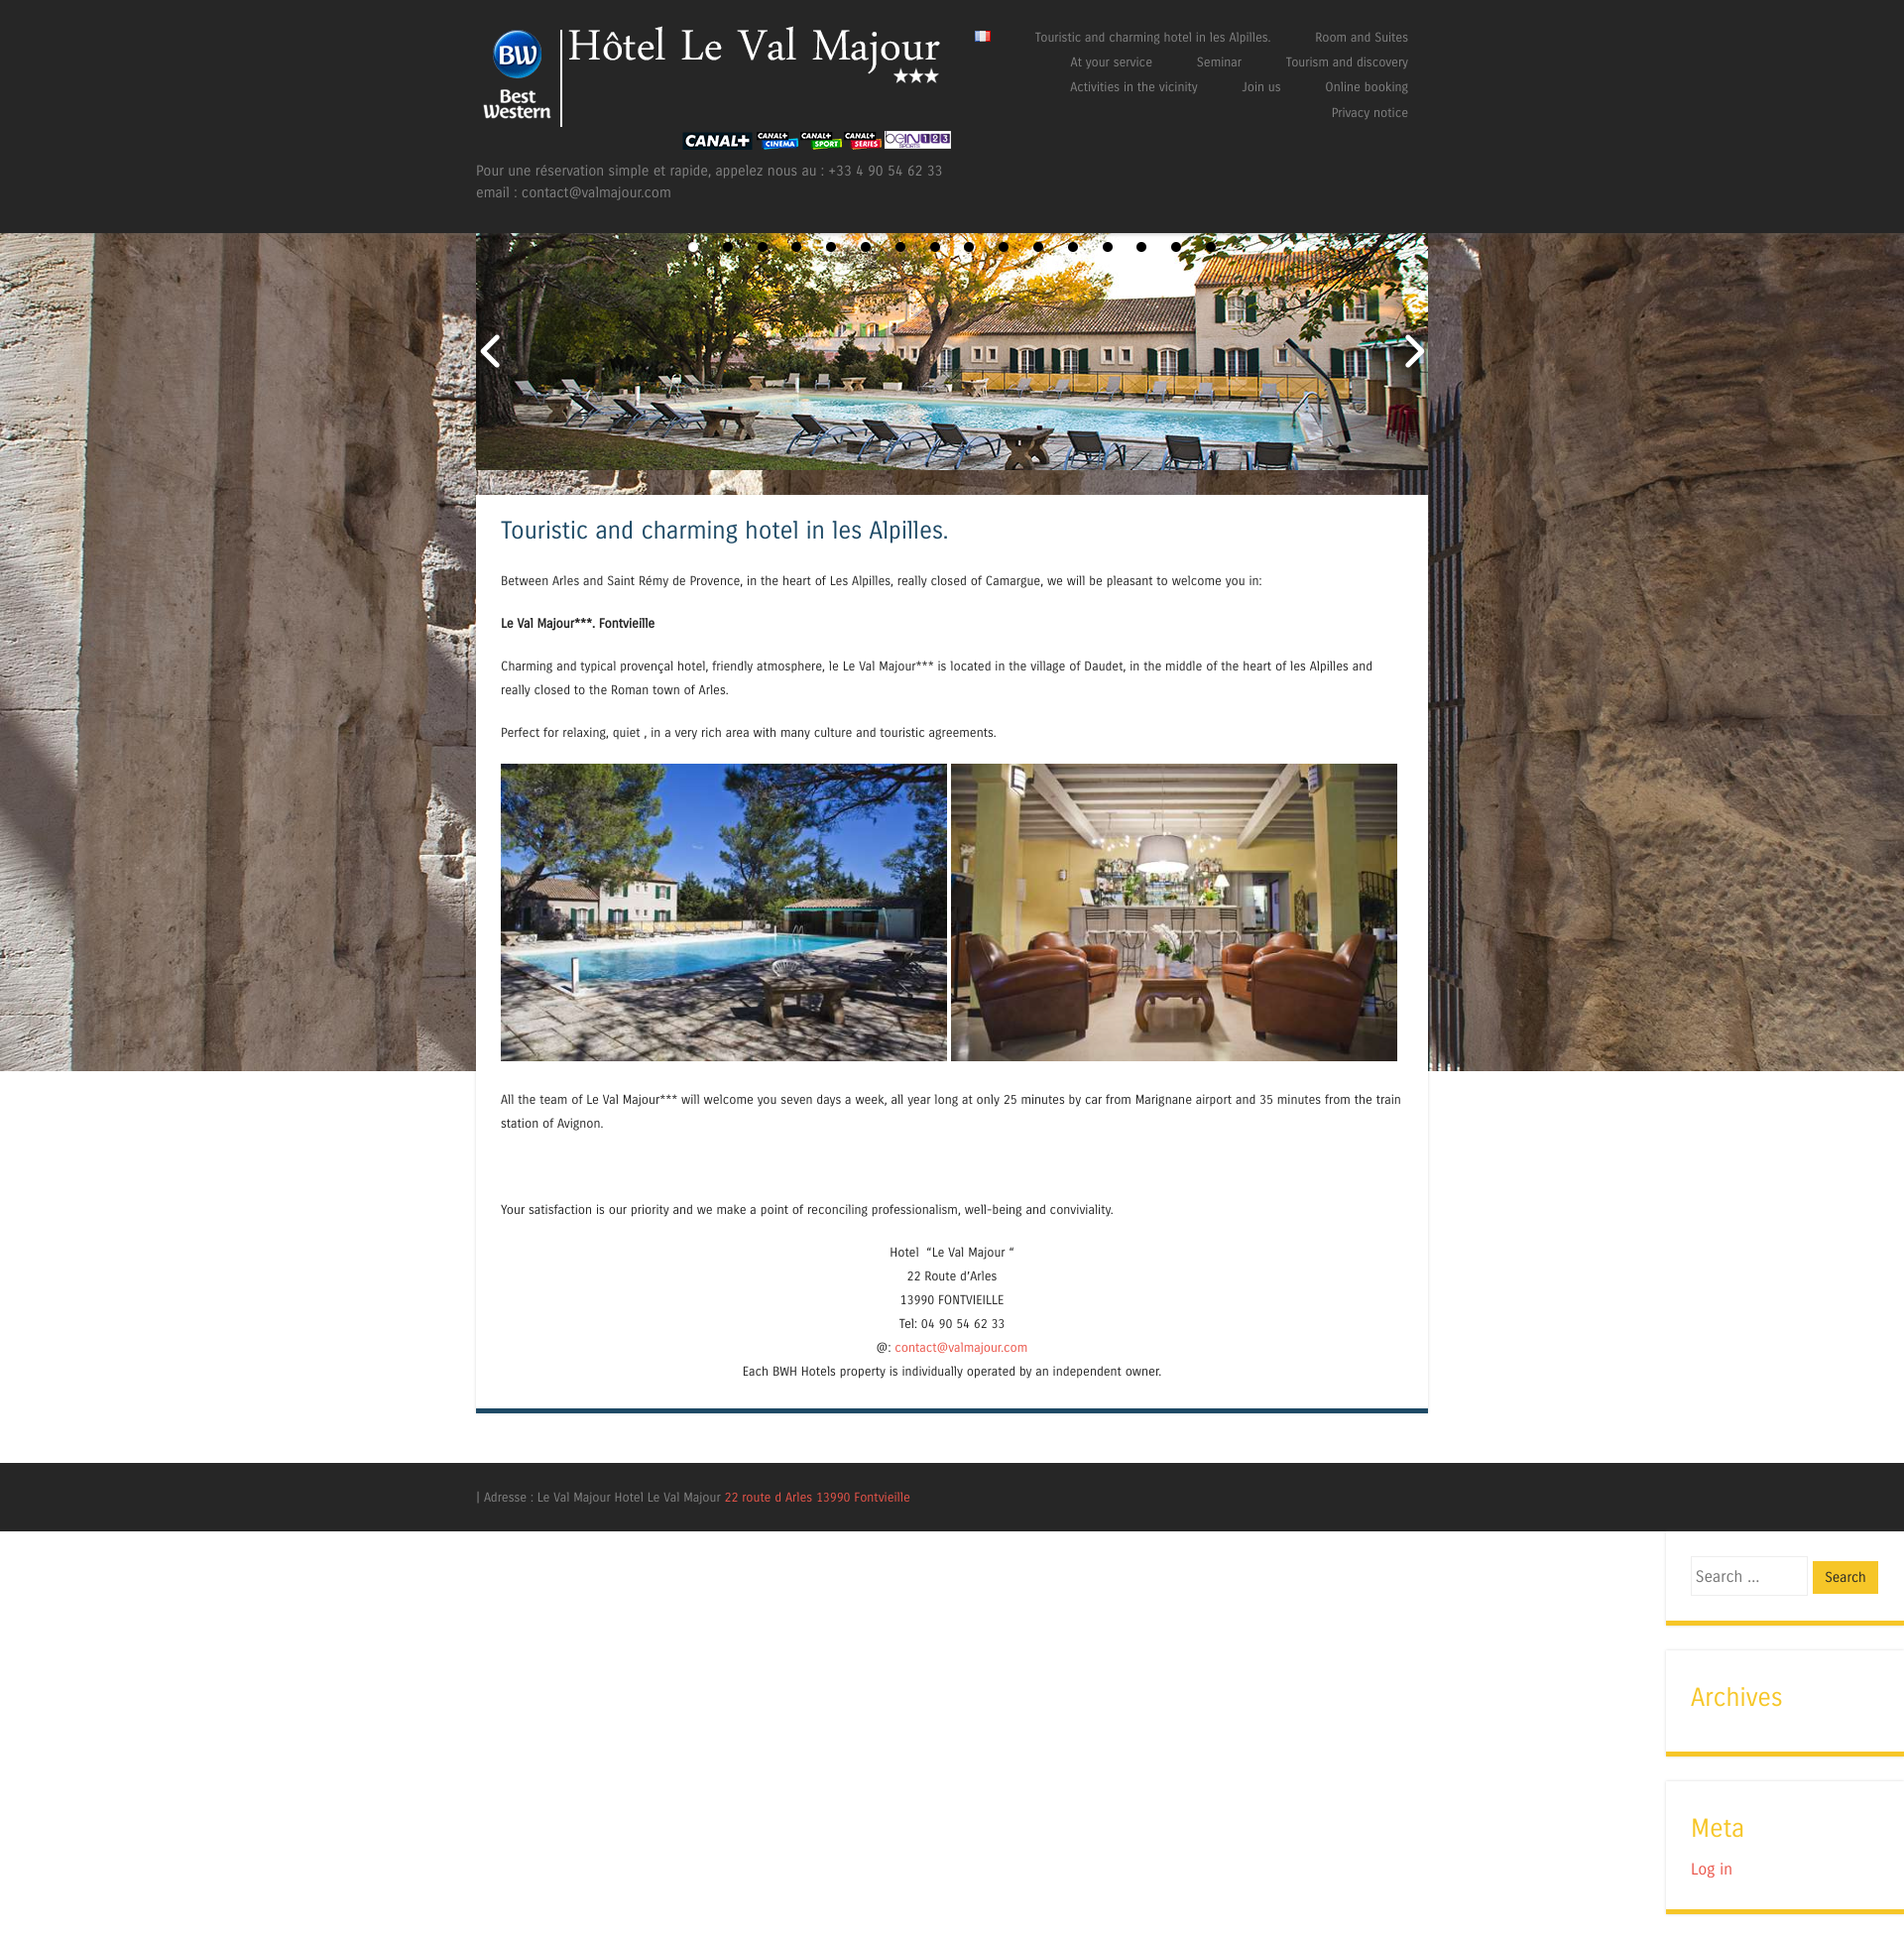Navigate to the Seminar page
Screen dimensions: 1904x1939
pyautogui.click(x=1218, y=62)
